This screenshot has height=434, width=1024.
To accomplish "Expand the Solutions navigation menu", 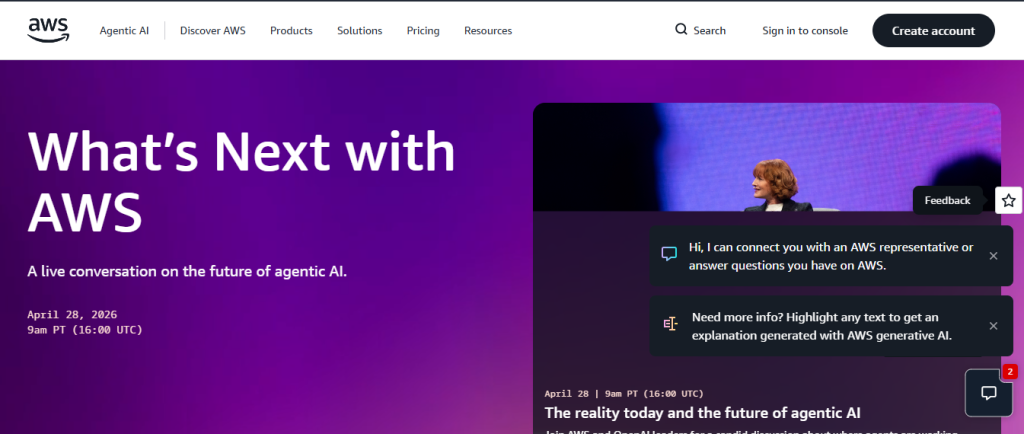I will click(x=359, y=31).
